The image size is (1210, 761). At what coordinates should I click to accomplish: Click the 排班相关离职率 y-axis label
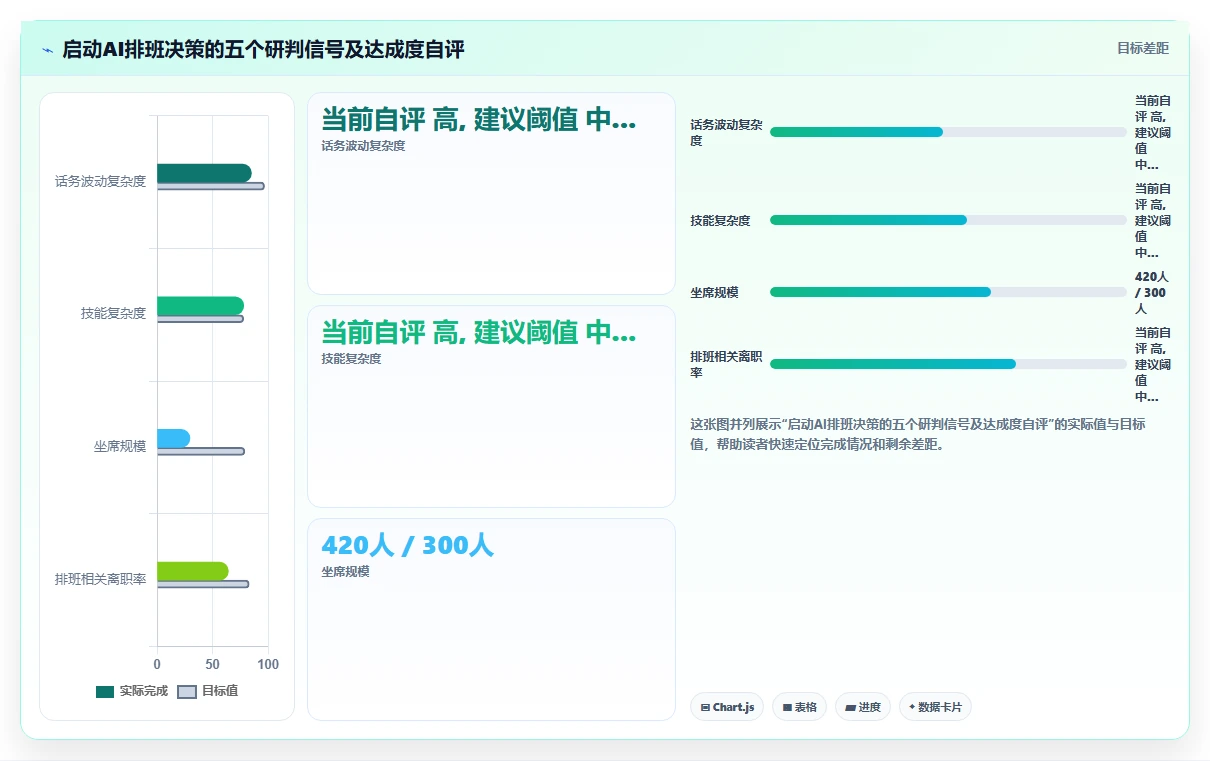coord(100,579)
